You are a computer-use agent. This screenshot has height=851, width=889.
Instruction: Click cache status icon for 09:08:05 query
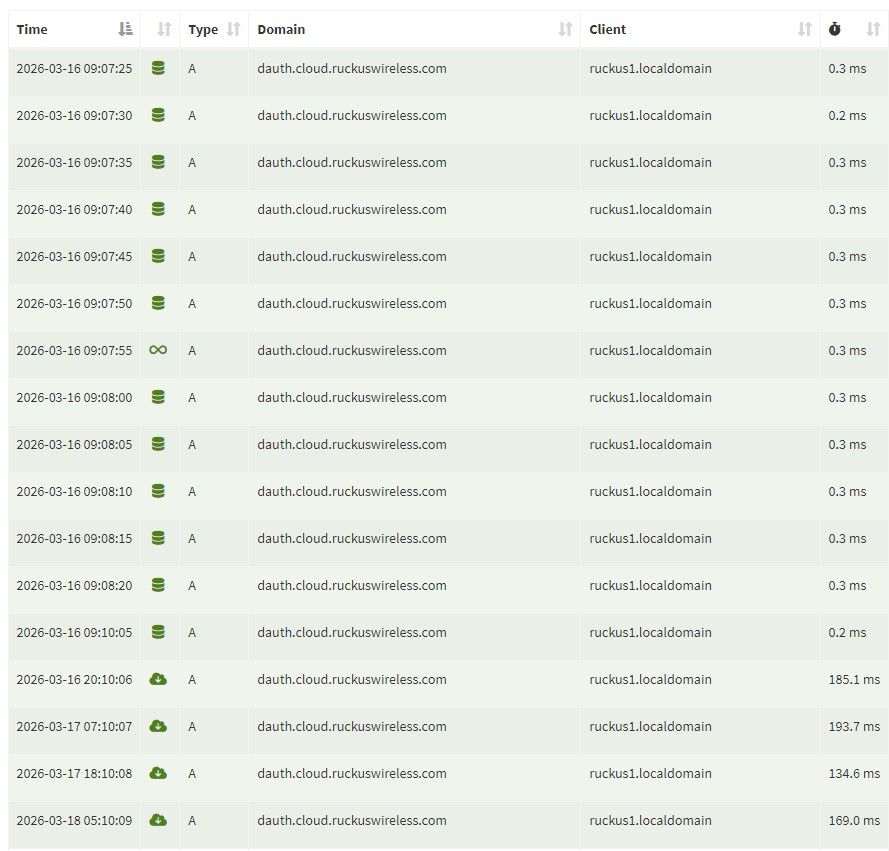coord(158,444)
